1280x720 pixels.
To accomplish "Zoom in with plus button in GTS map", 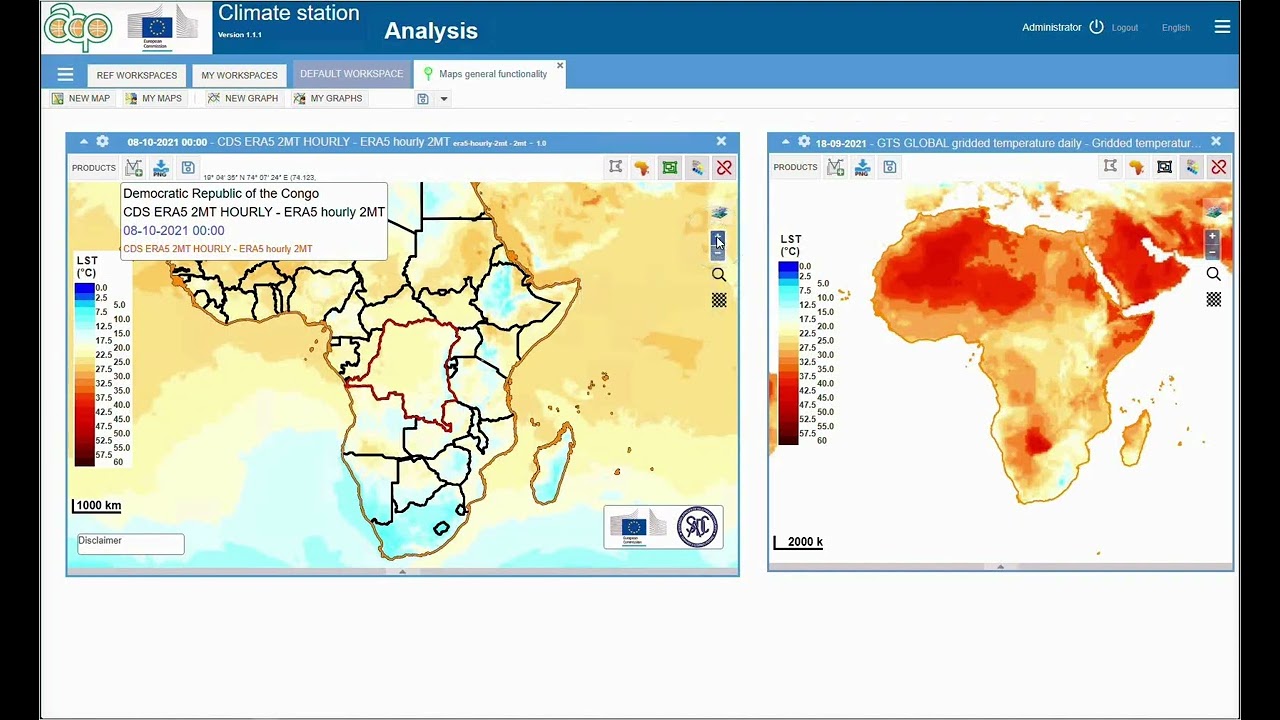I will [1212, 237].
